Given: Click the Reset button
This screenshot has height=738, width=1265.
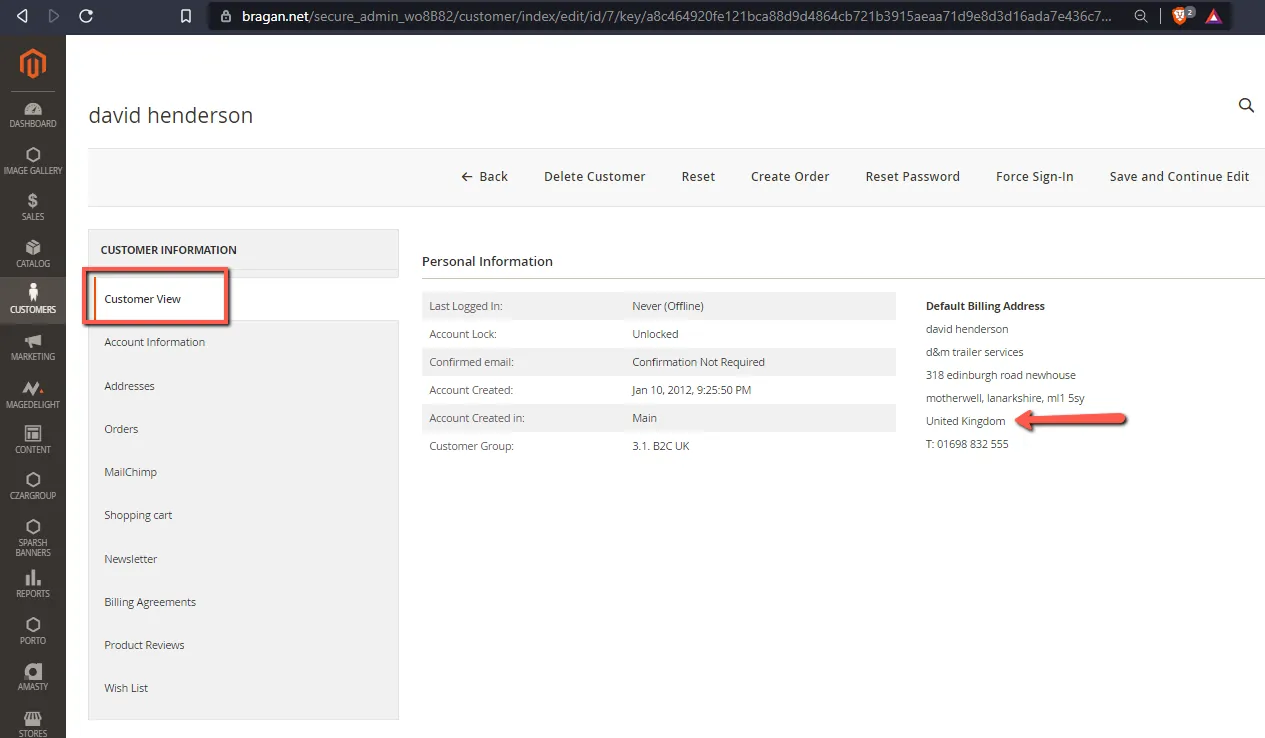Looking at the screenshot, I should (x=698, y=176).
